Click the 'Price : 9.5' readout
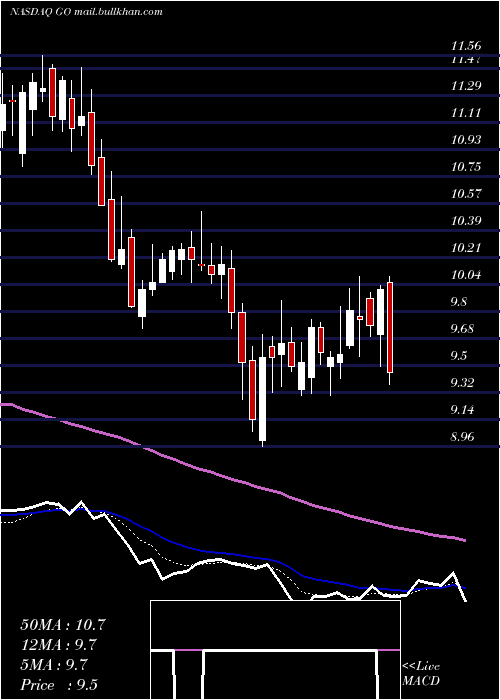 point(59,685)
